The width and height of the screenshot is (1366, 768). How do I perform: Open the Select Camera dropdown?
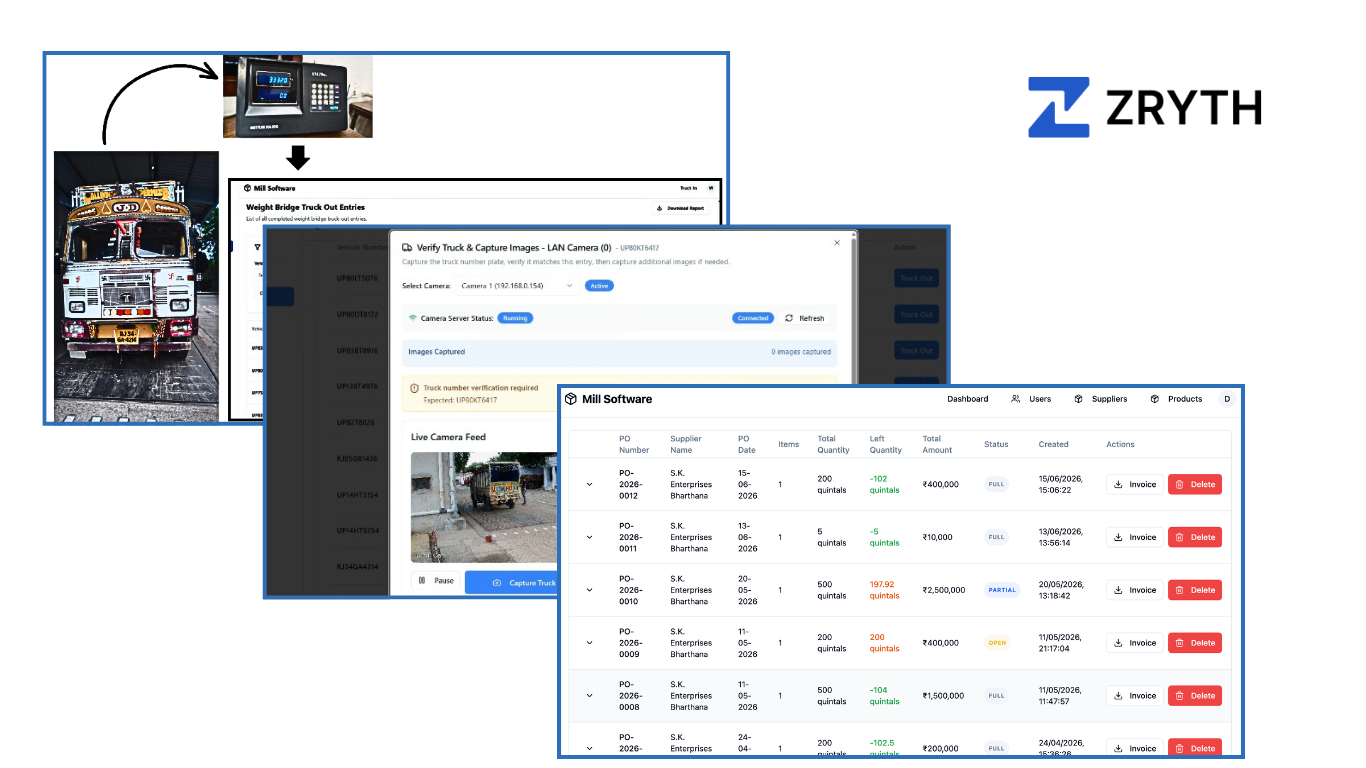pyautogui.click(x=518, y=285)
